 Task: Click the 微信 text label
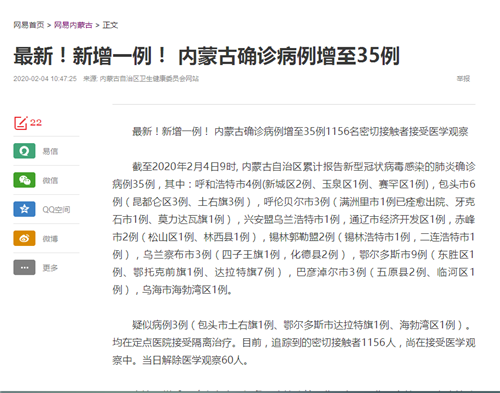(x=50, y=180)
